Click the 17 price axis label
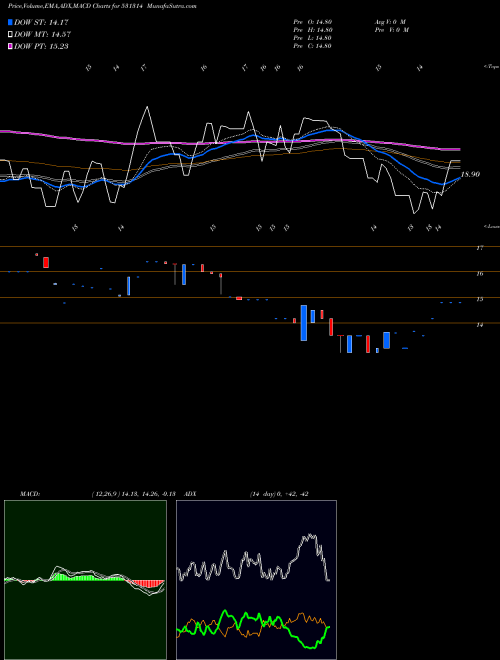This screenshot has width=500, height=660. pos(479,248)
